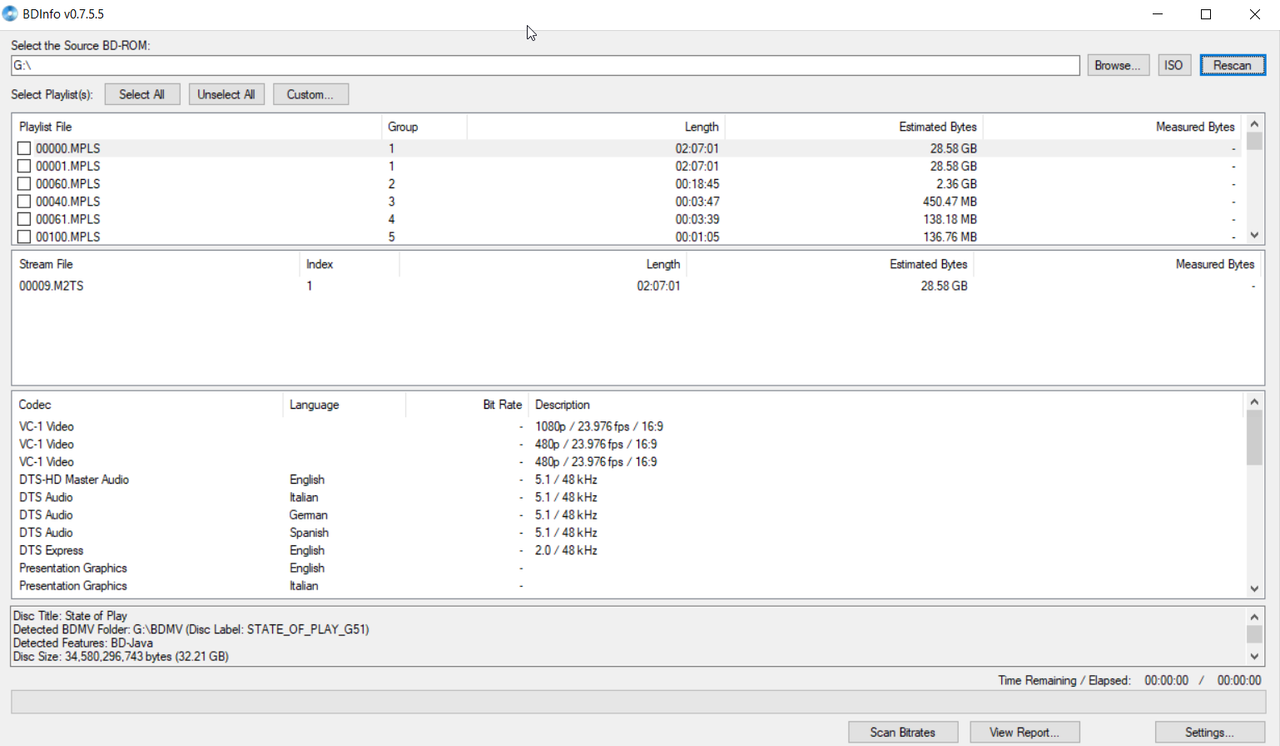Start Scan Bitrates
Screen dimensions: 1280x746
(903, 732)
